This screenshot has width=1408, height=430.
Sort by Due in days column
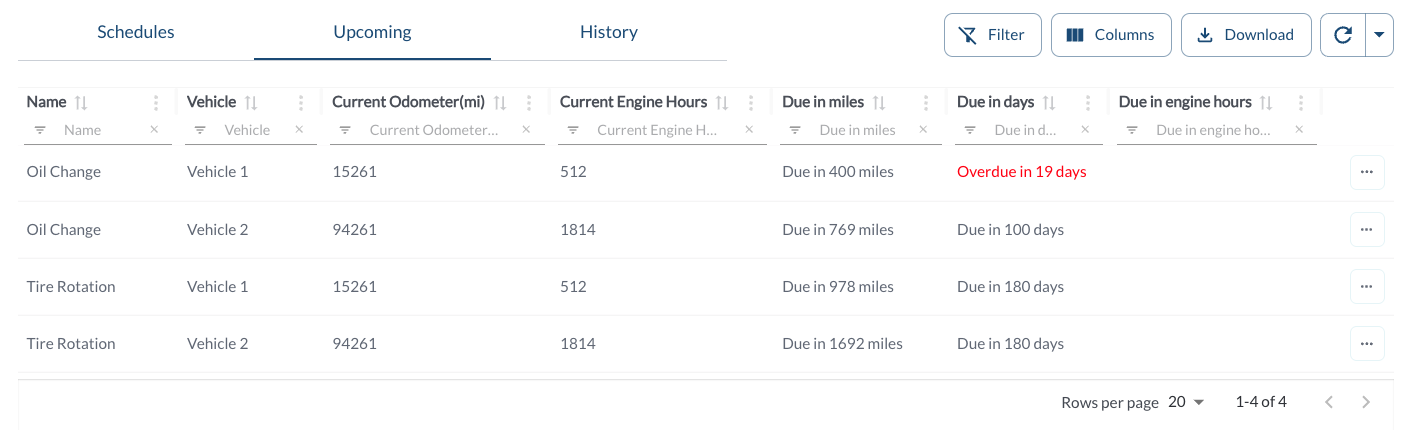[x=1050, y=102]
